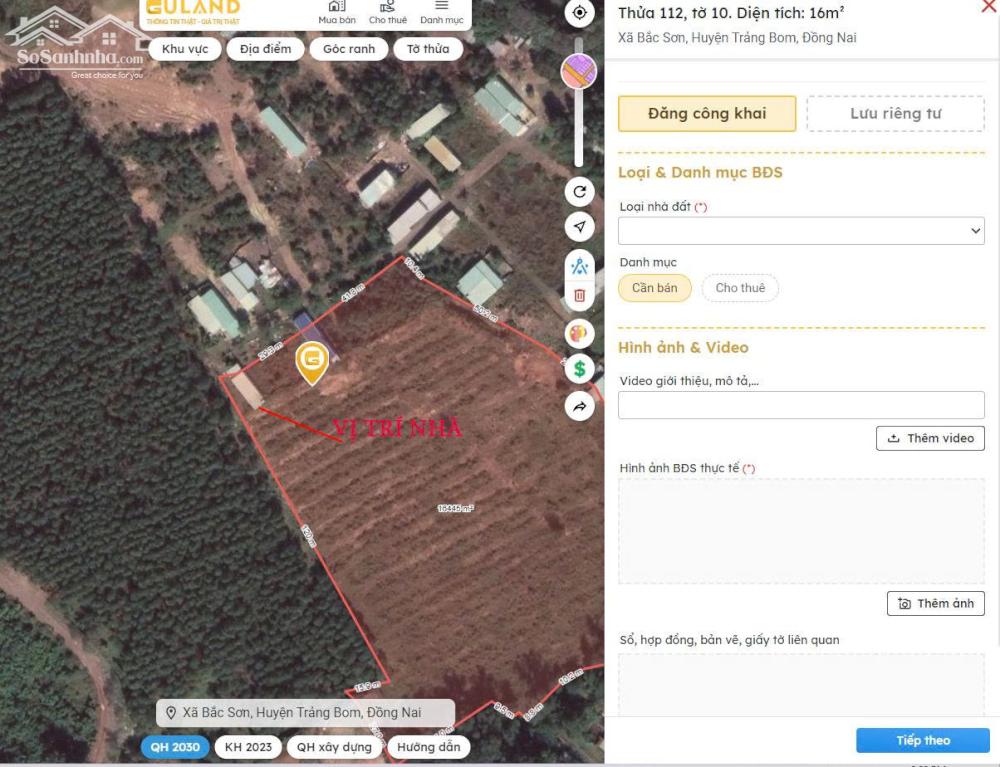
Task: Toggle the QH 2030 planning layer
Action: coord(175,747)
